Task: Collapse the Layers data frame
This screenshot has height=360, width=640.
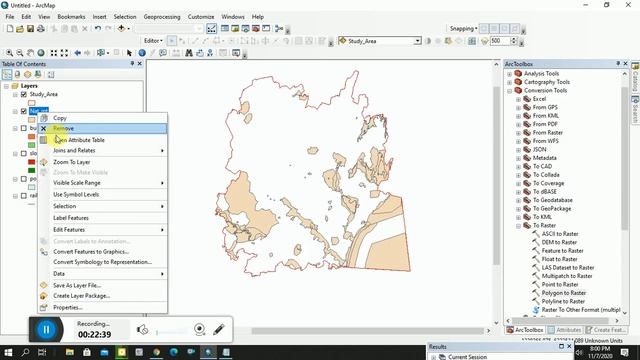Action: 7,86
